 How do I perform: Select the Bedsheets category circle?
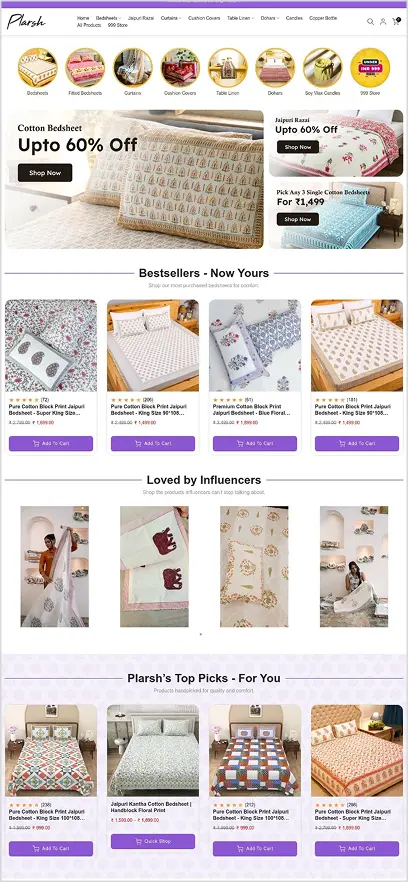pyautogui.click(x=38, y=68)
